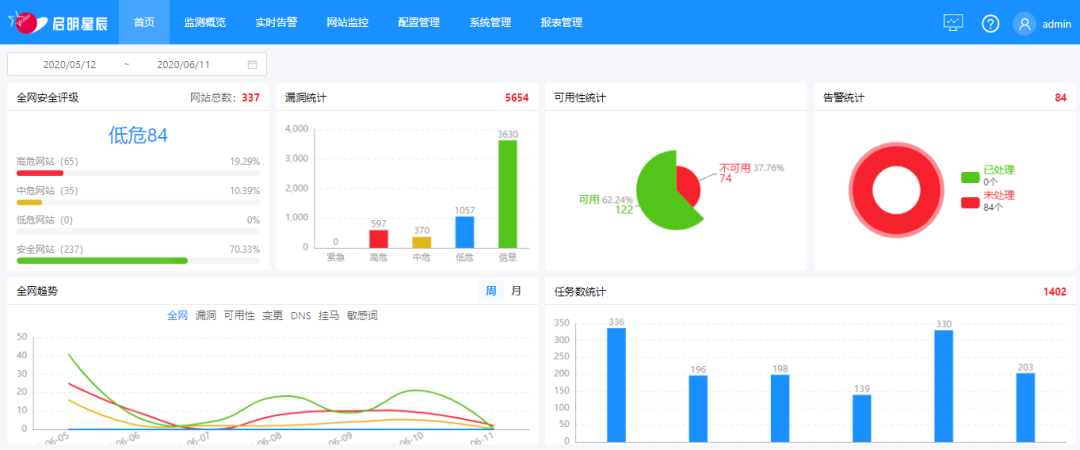Viewport: 1080px width, 450px height.
Task: Click the red 高危网站 progress bar
Action: [x=40, y=173]
